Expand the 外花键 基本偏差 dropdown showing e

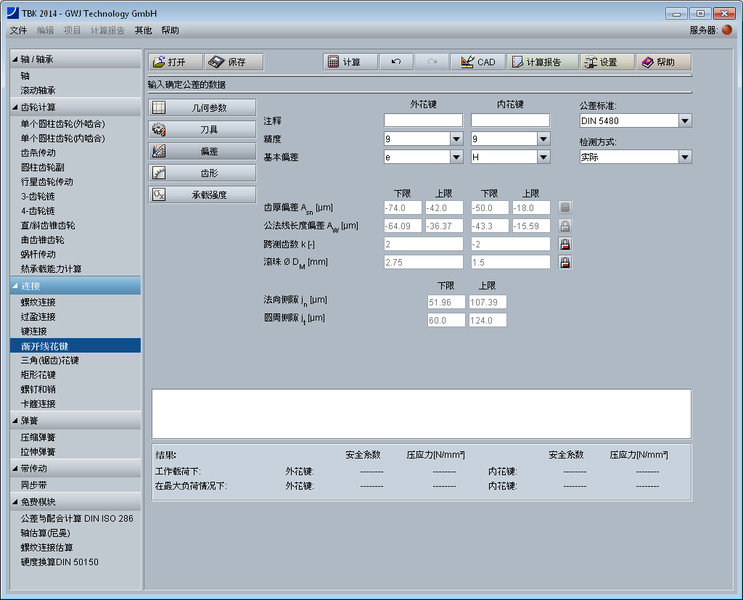(x=456, y=157)
